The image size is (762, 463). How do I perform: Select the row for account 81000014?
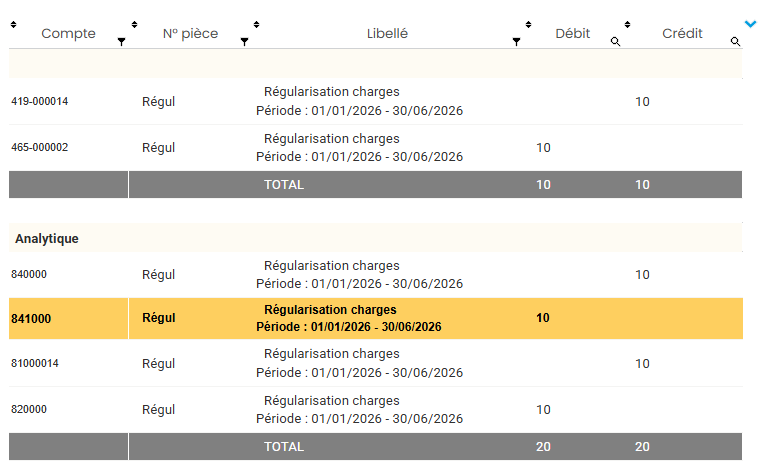tap(376, 363)
